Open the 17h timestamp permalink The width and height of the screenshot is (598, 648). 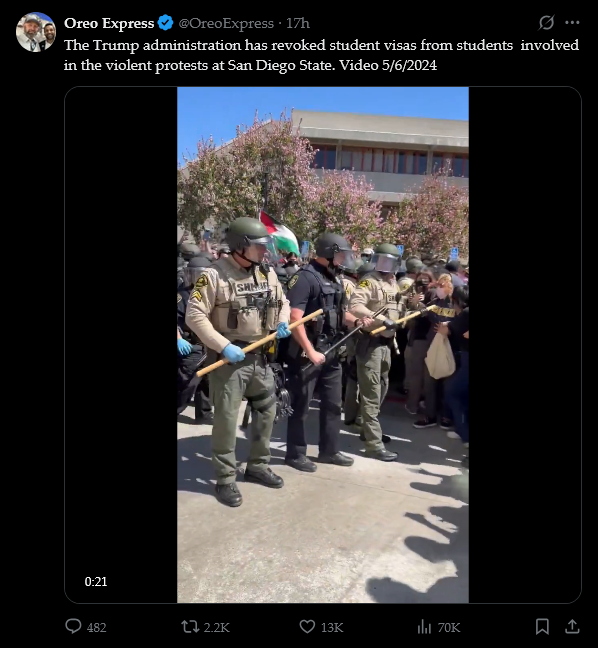[298, 23]
